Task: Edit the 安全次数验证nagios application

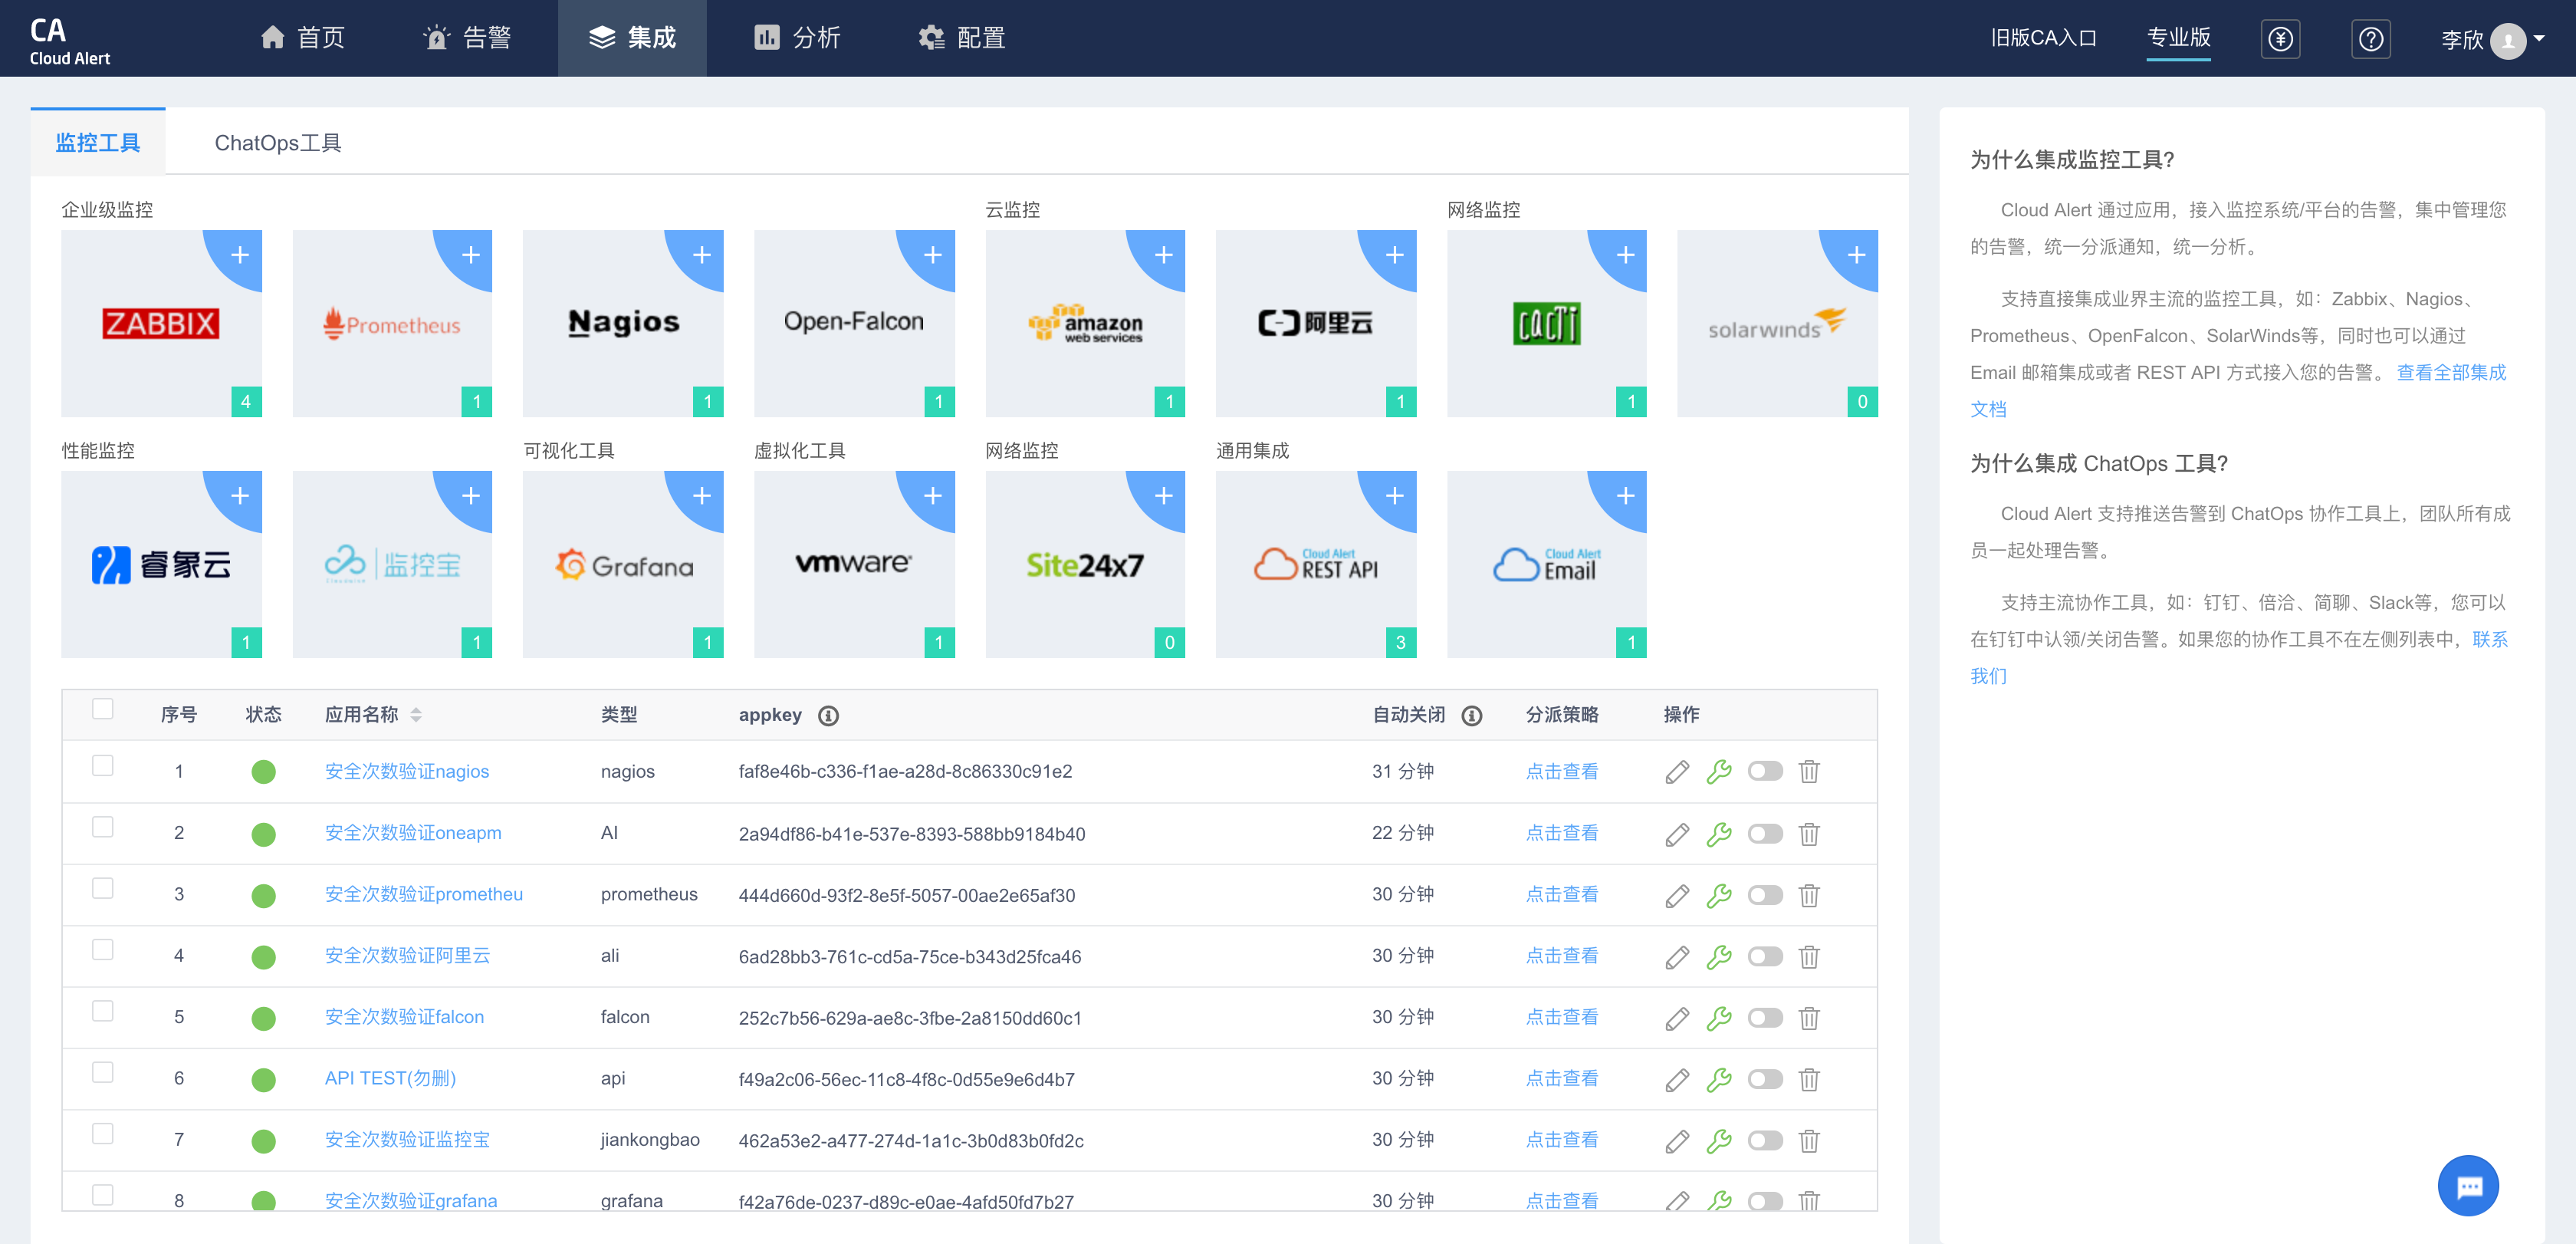Action: point(1677,772)
